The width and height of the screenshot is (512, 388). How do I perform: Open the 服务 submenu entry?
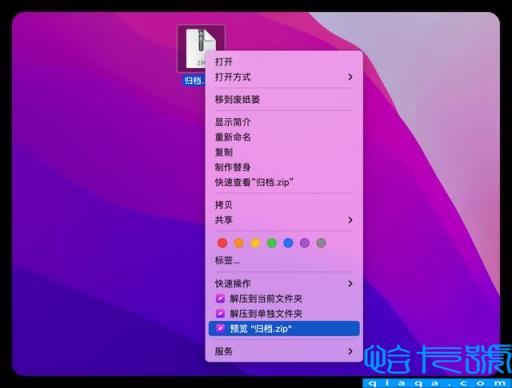coord(284,351)
